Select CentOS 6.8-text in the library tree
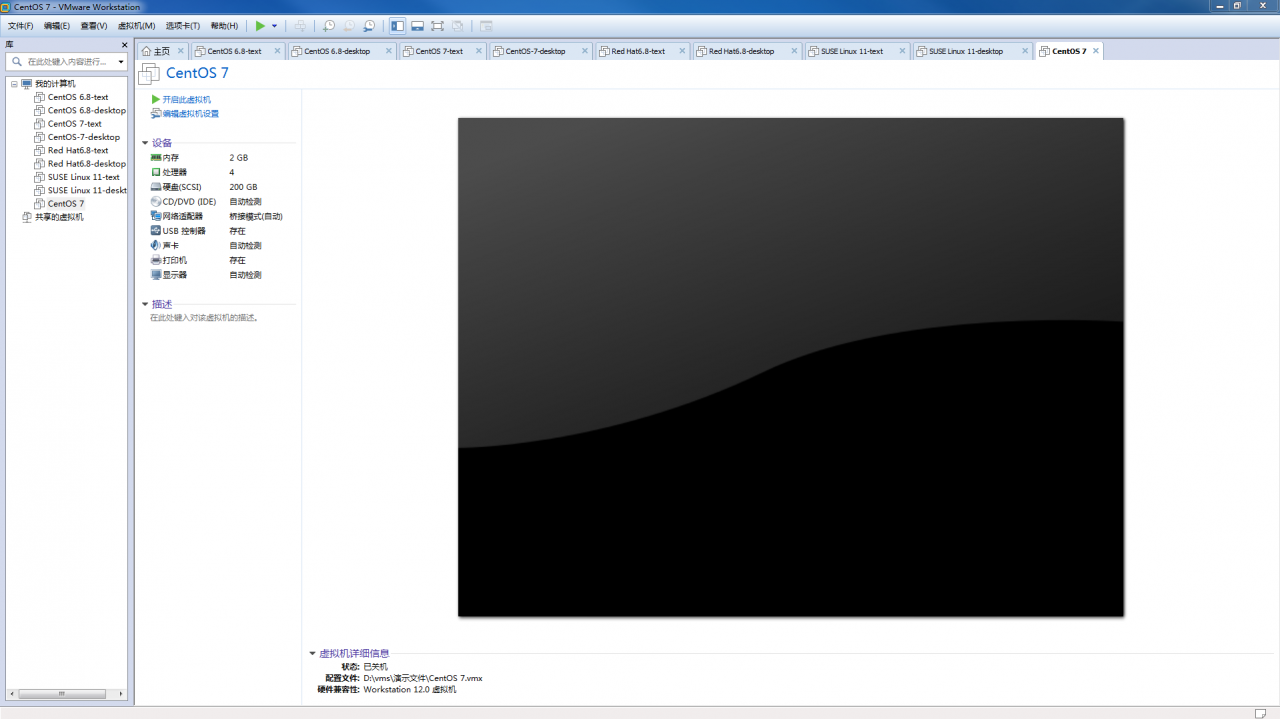 click(x=78, y=97)
